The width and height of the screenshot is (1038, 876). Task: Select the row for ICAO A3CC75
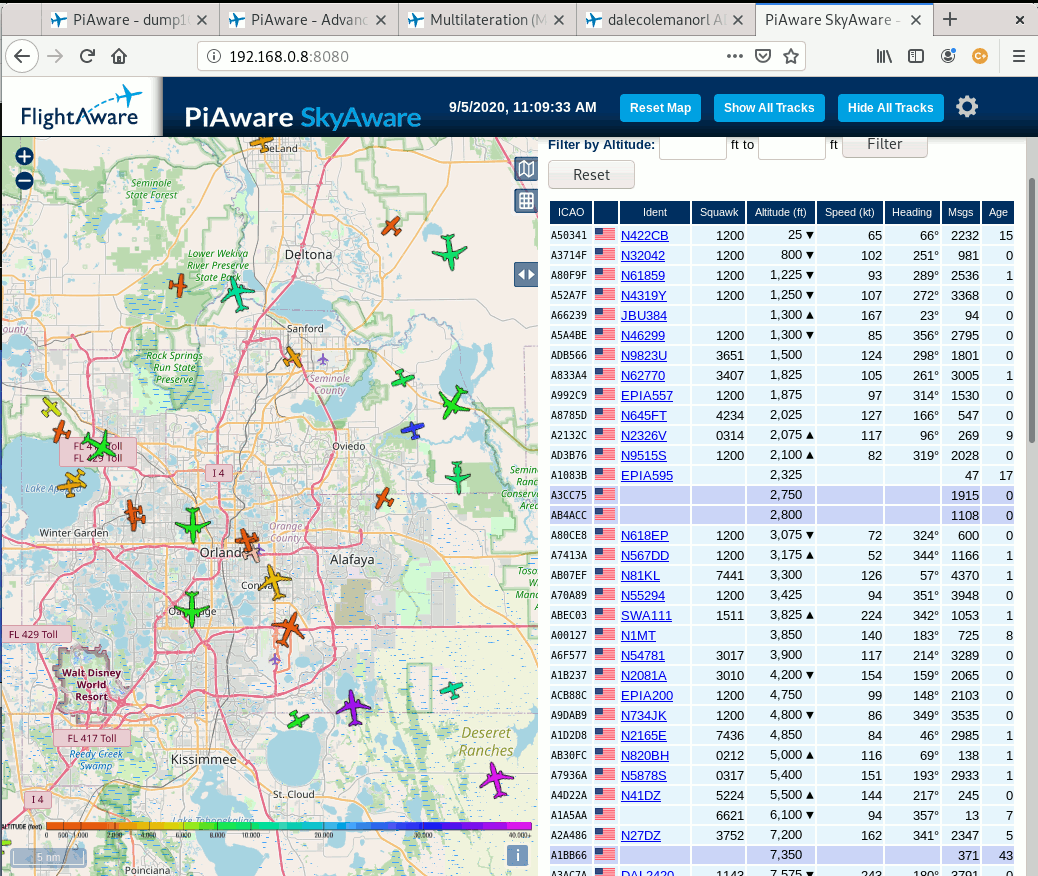click(x=782, y=495)
